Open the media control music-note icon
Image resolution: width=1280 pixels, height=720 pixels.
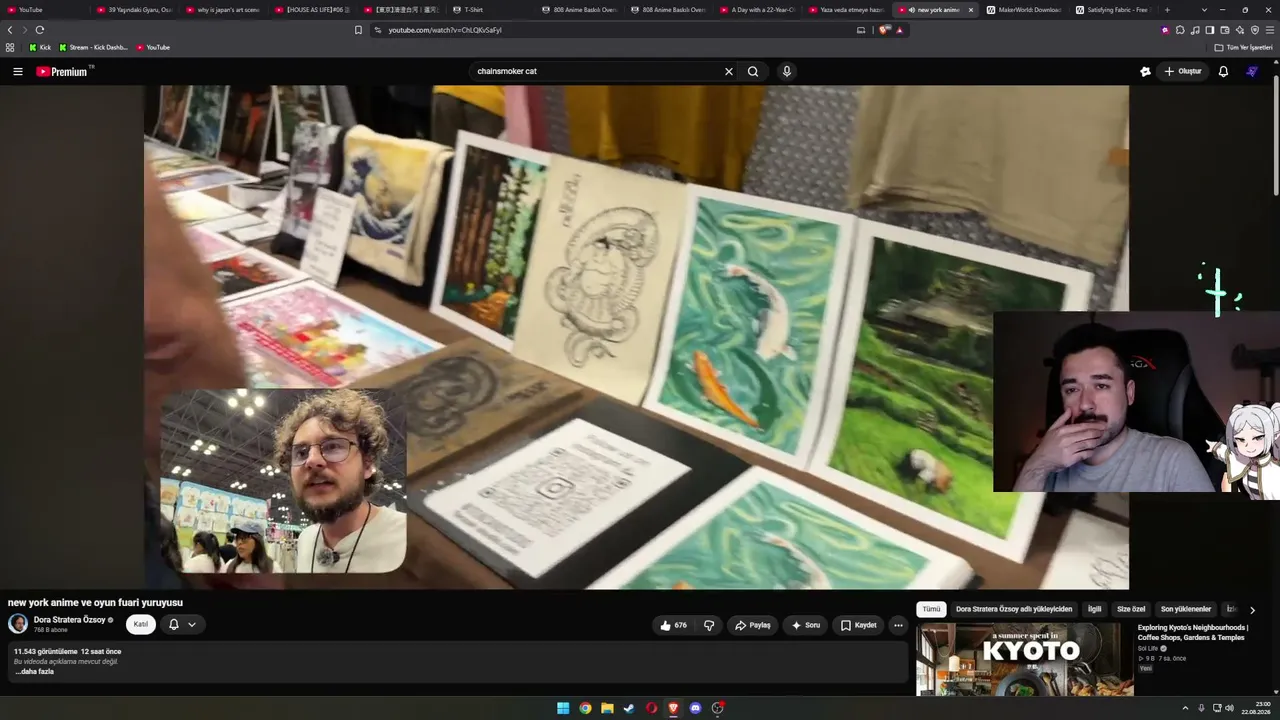(x=1195, y=30)
